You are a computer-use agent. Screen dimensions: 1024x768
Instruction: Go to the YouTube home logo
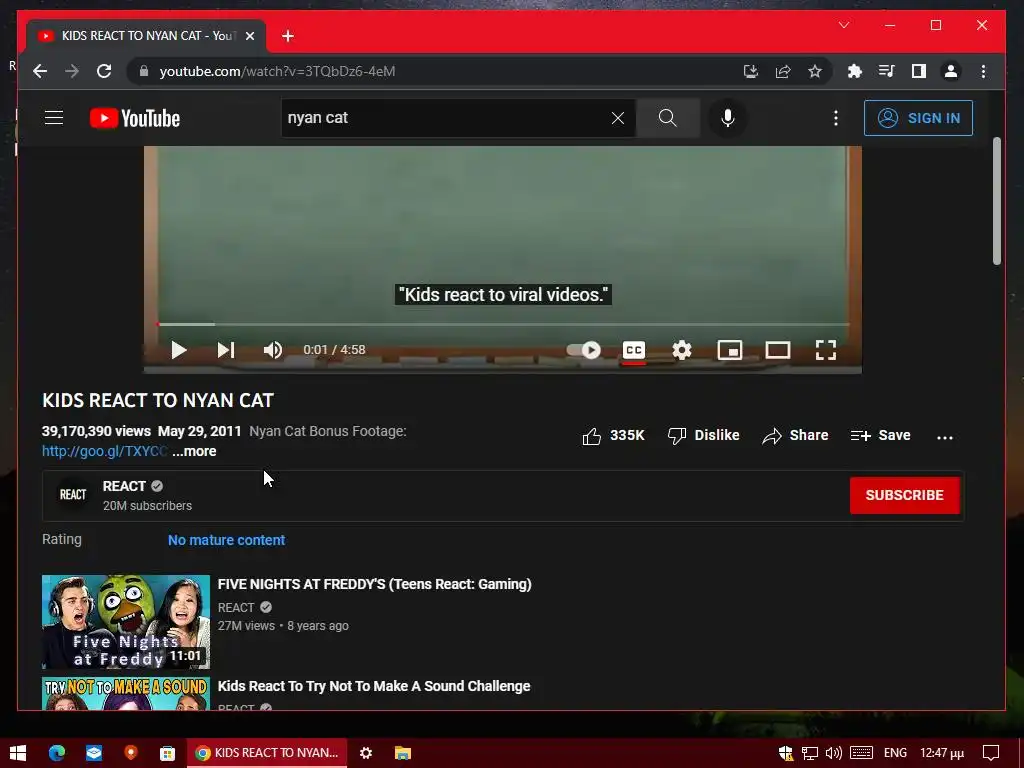[x=135, y=118]
